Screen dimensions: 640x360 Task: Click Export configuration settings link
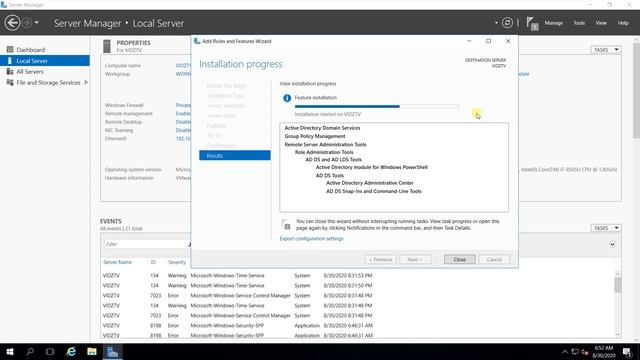[x=311, y=238]
